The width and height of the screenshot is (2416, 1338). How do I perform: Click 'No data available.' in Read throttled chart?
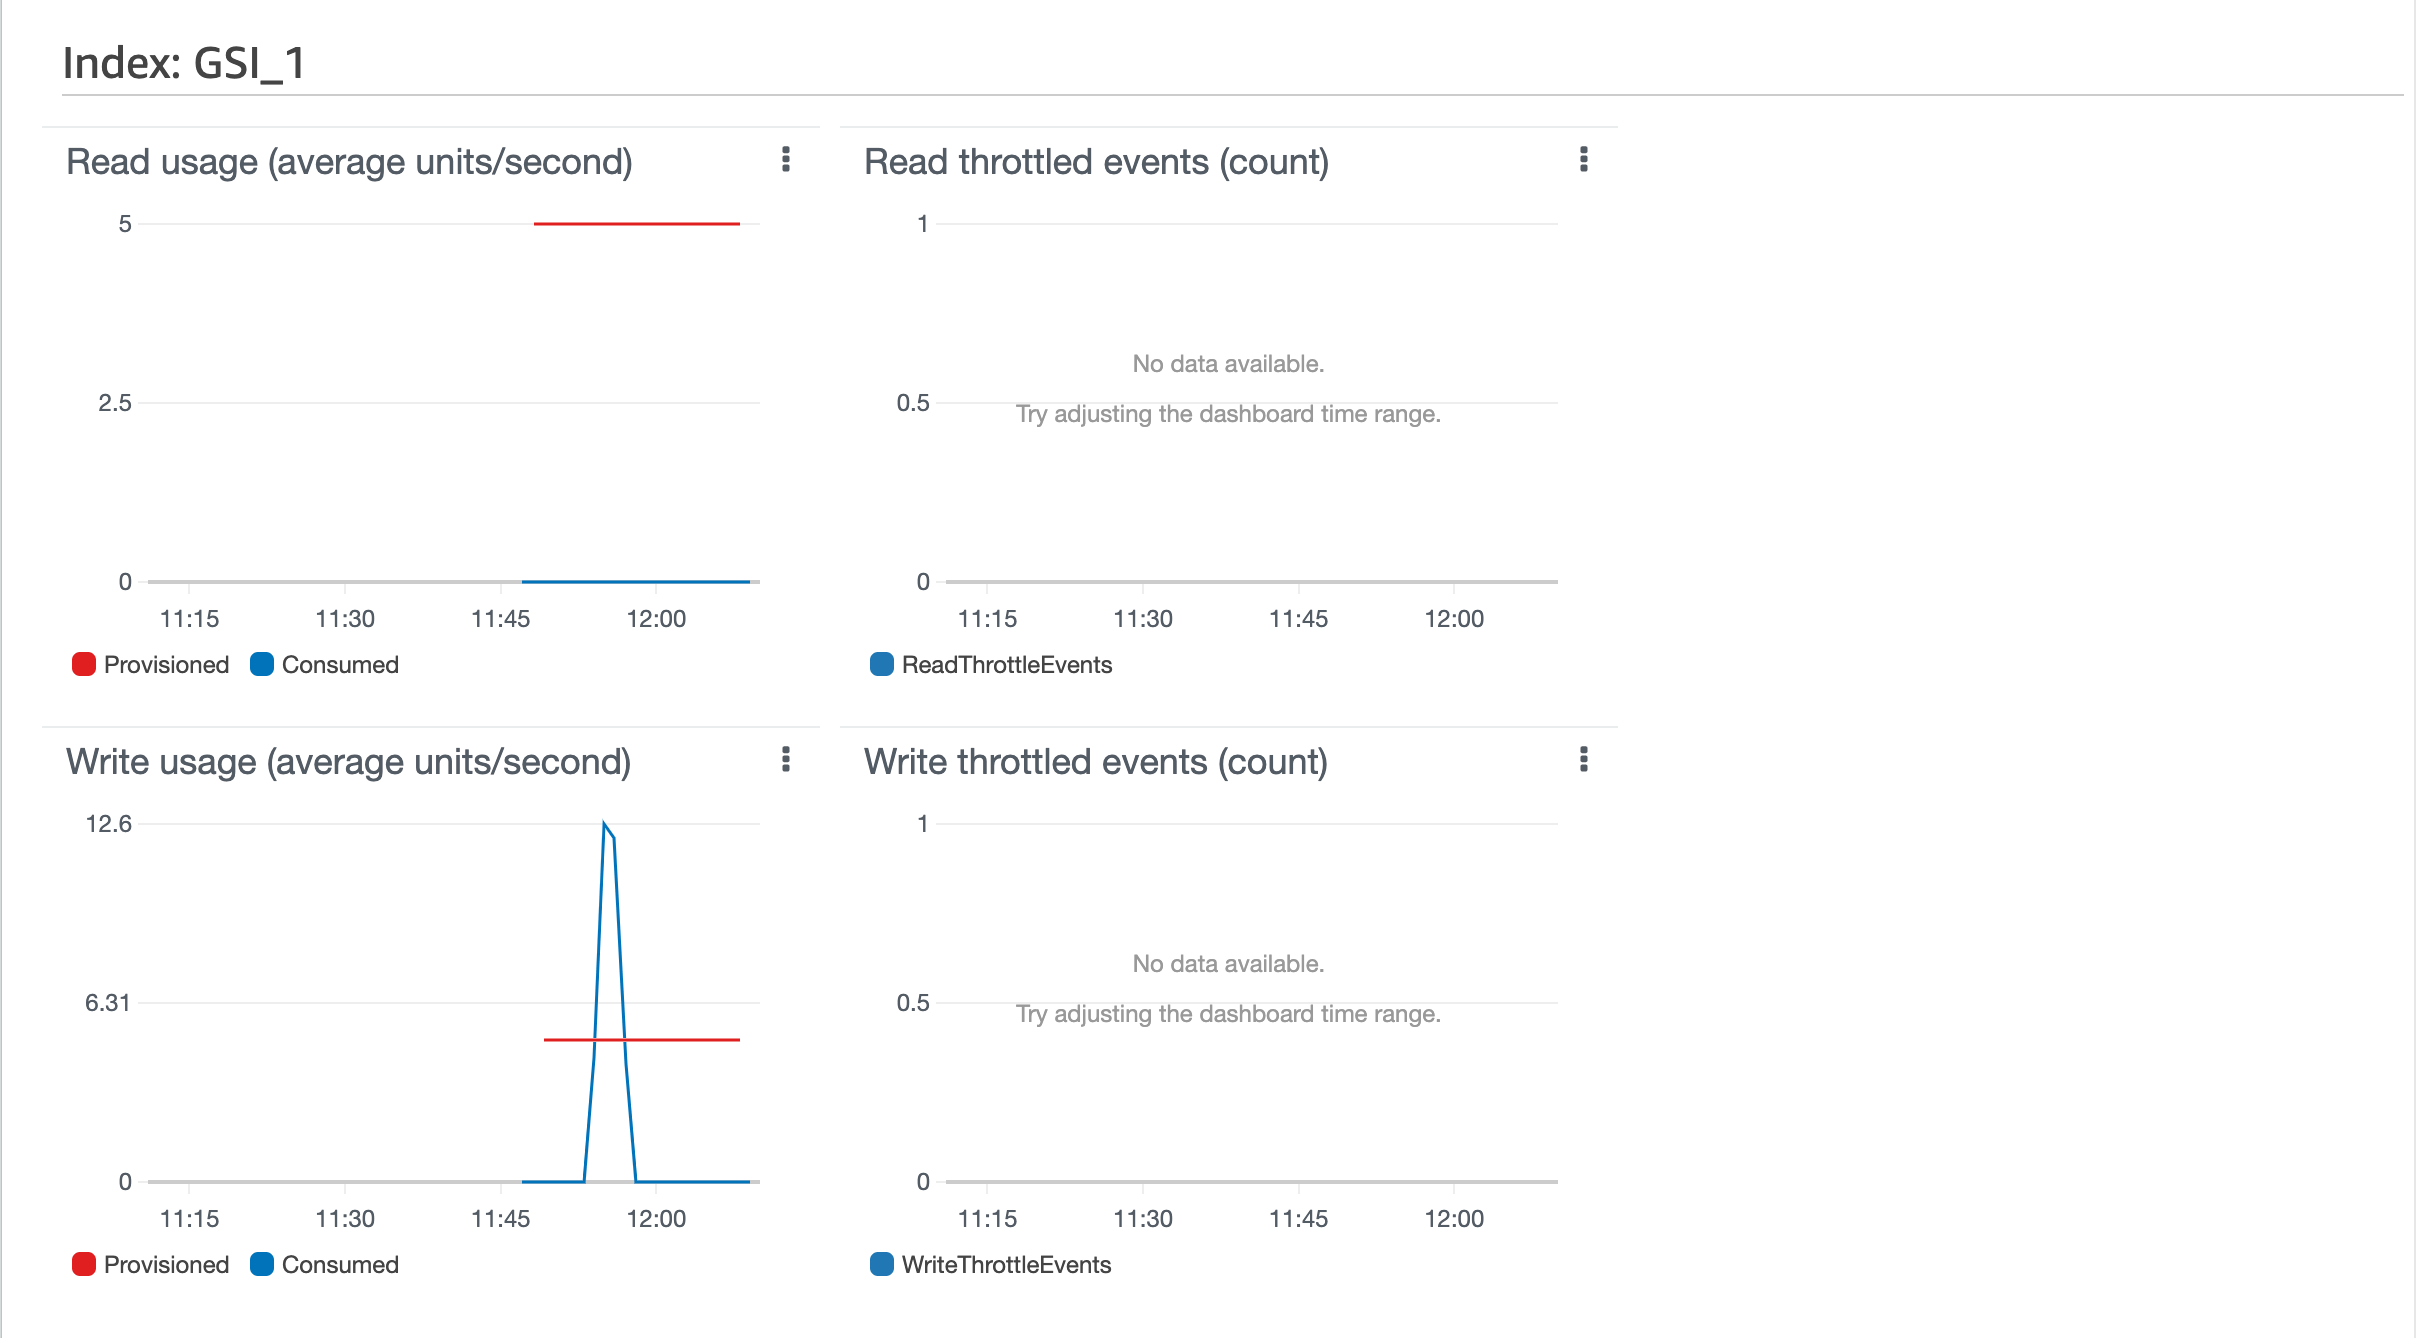1228,364
